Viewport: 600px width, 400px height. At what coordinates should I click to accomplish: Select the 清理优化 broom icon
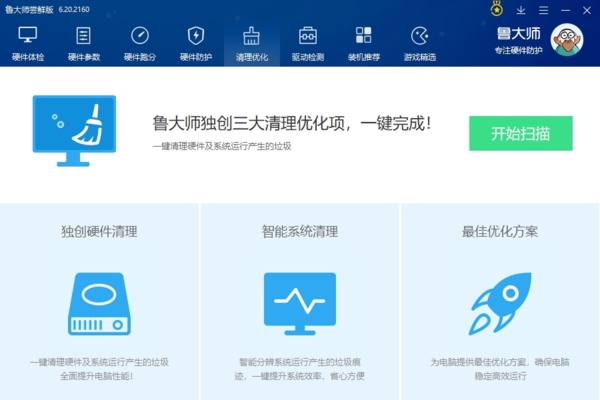(251, 36)
